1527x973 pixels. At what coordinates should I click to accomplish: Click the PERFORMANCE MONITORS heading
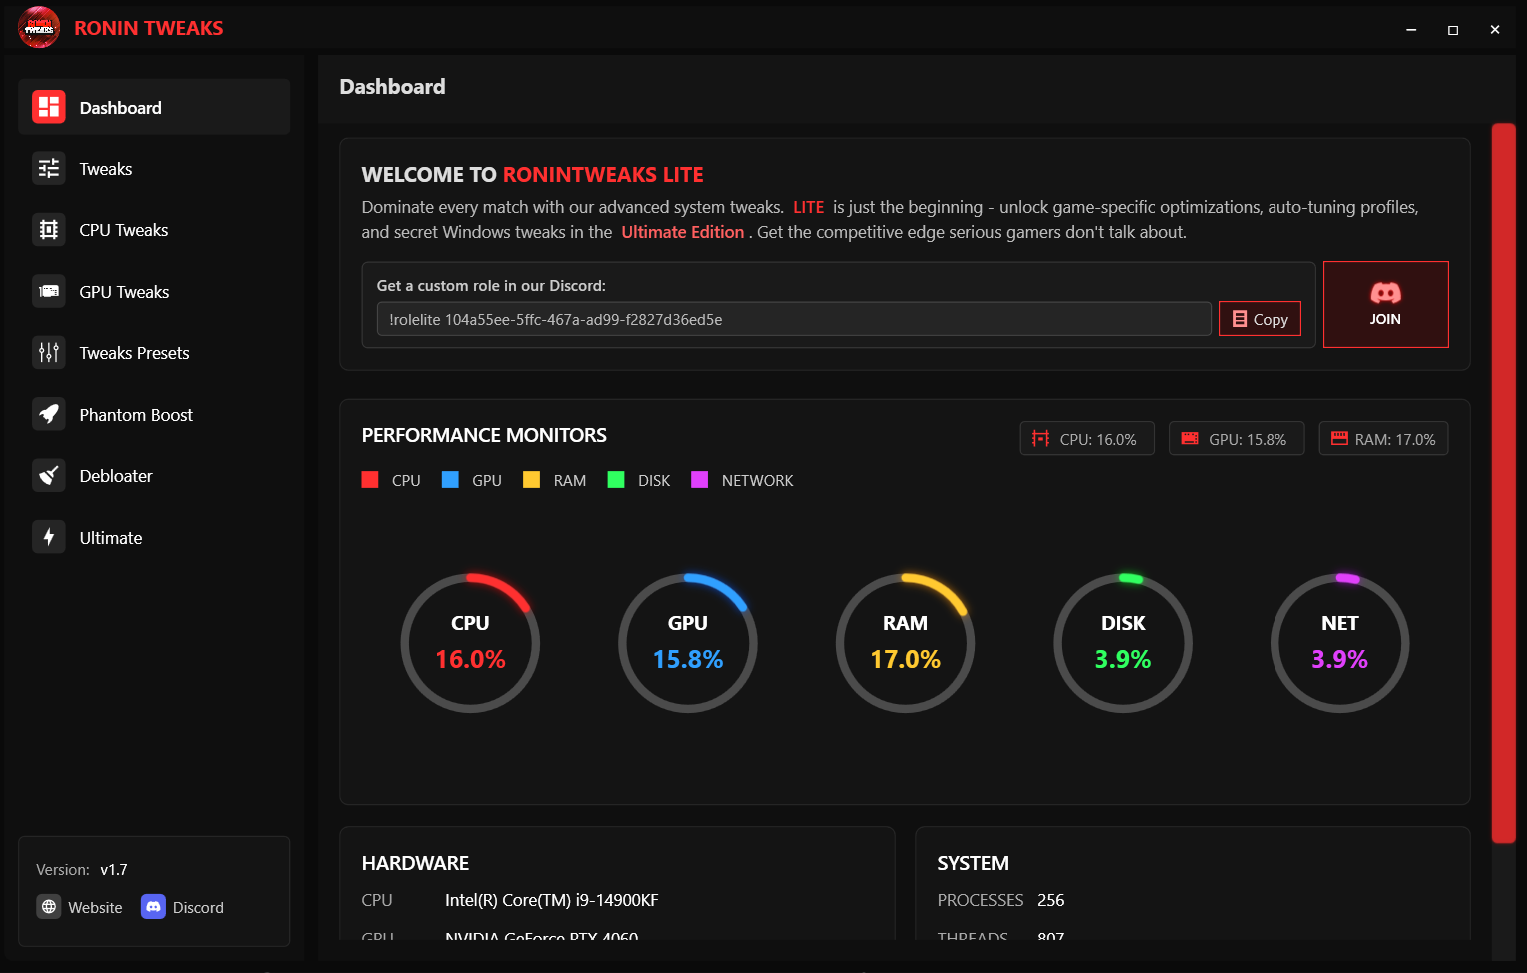(x=484, y=435)
